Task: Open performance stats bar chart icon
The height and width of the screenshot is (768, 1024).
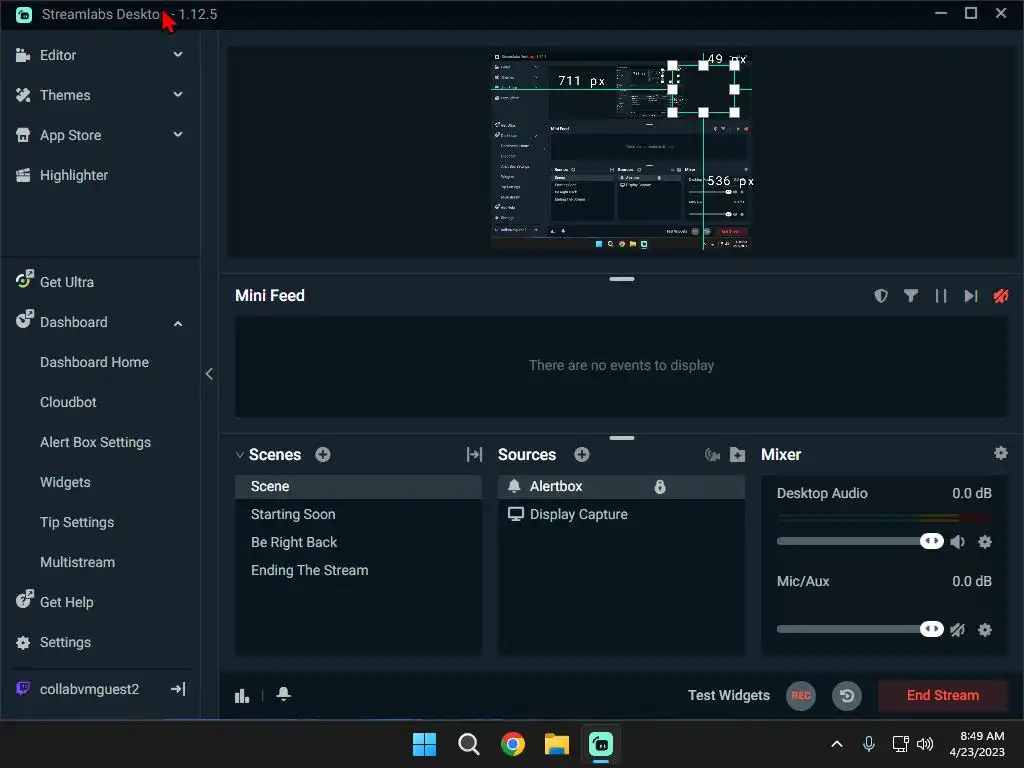Action: point(242,696)
